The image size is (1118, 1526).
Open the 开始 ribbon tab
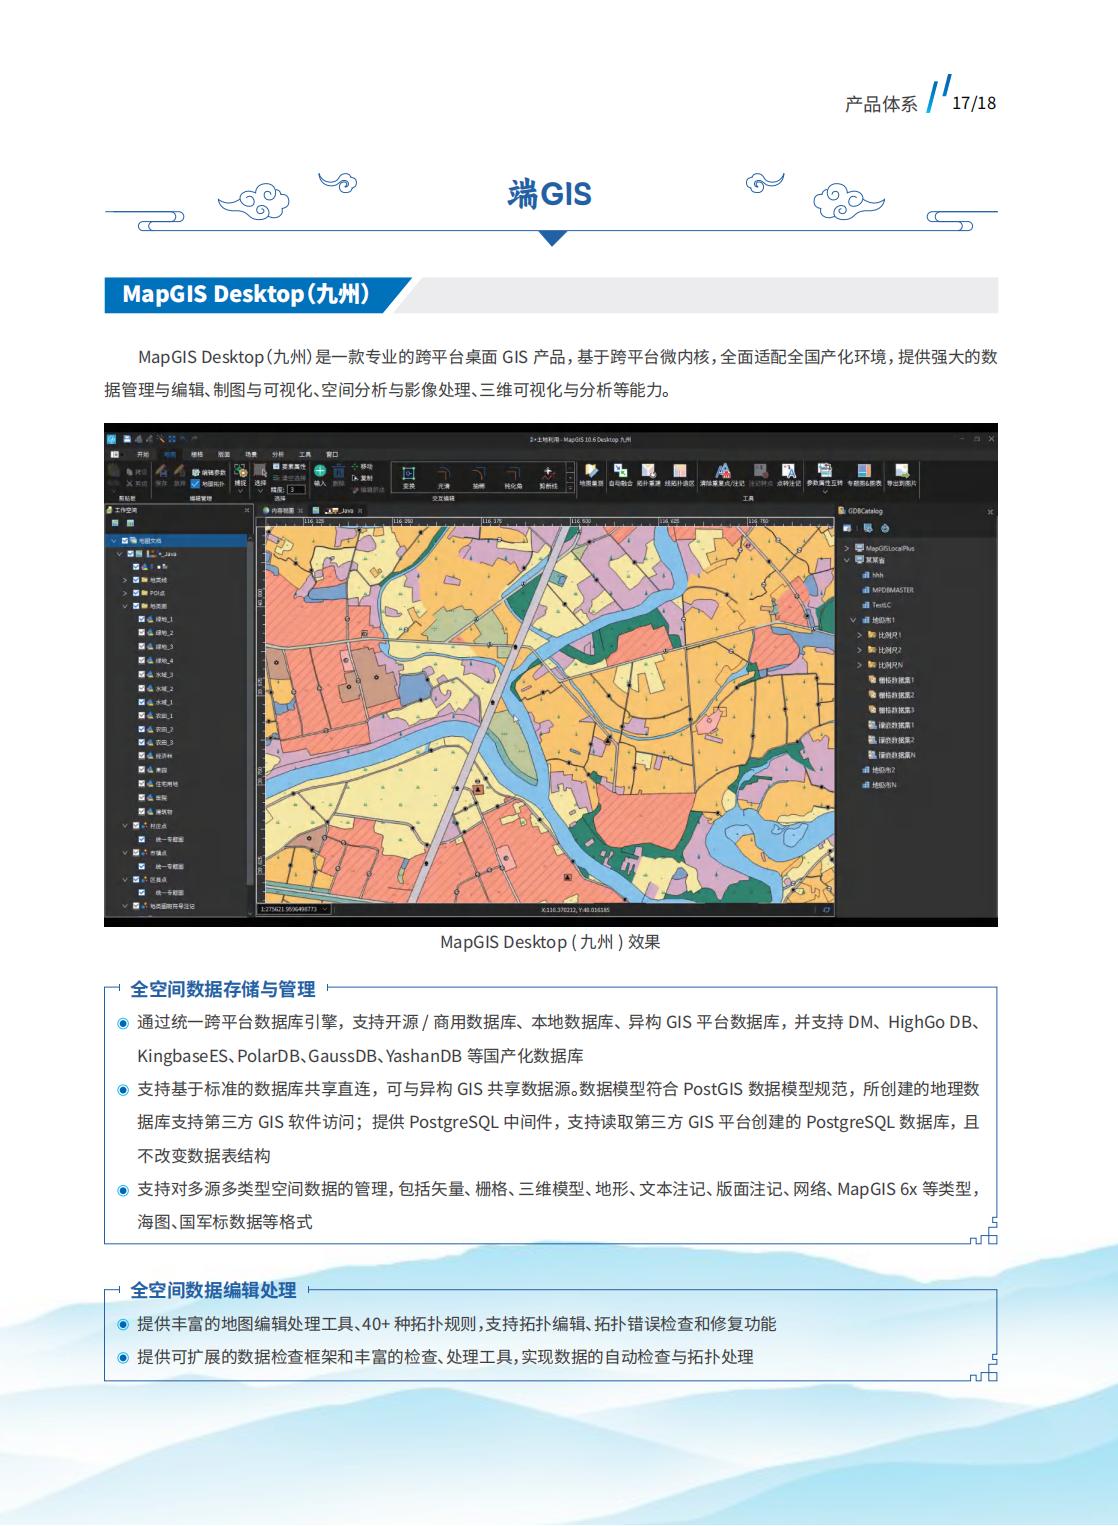[143, 455]
